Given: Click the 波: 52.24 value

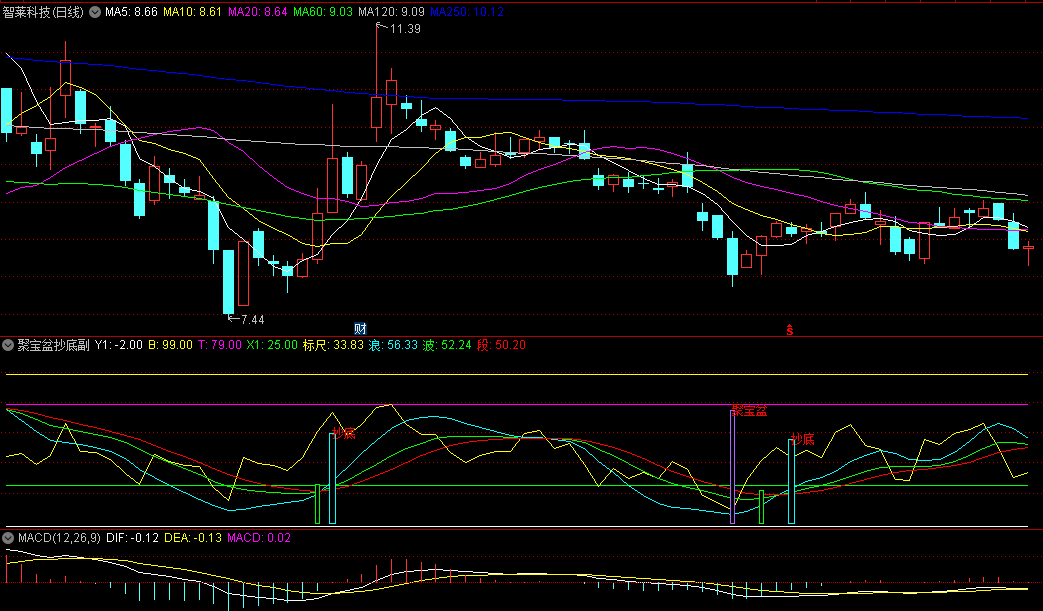Looking at the screenshot, I should point(447,345).
